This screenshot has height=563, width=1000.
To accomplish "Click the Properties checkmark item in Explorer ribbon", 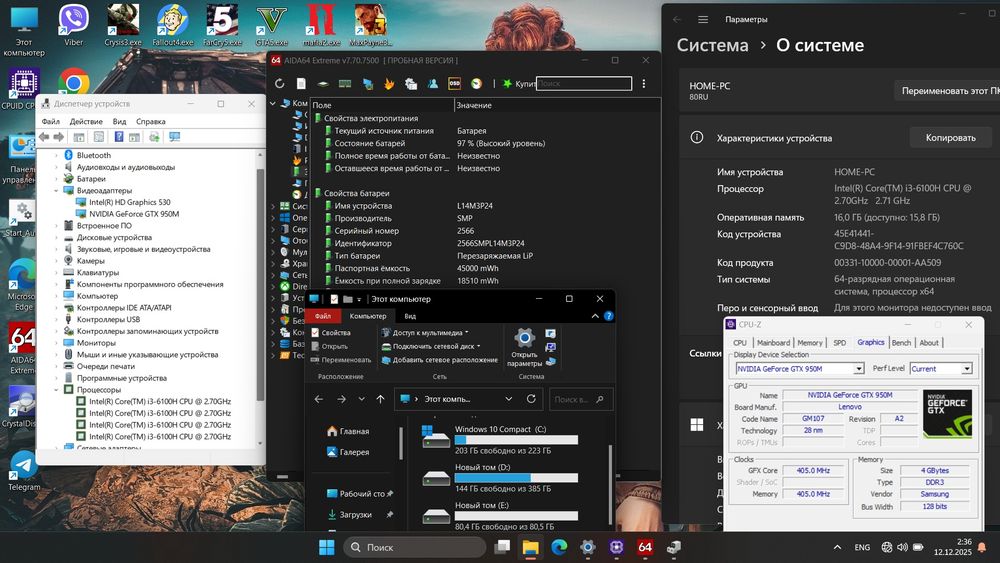I will point(331,333).
